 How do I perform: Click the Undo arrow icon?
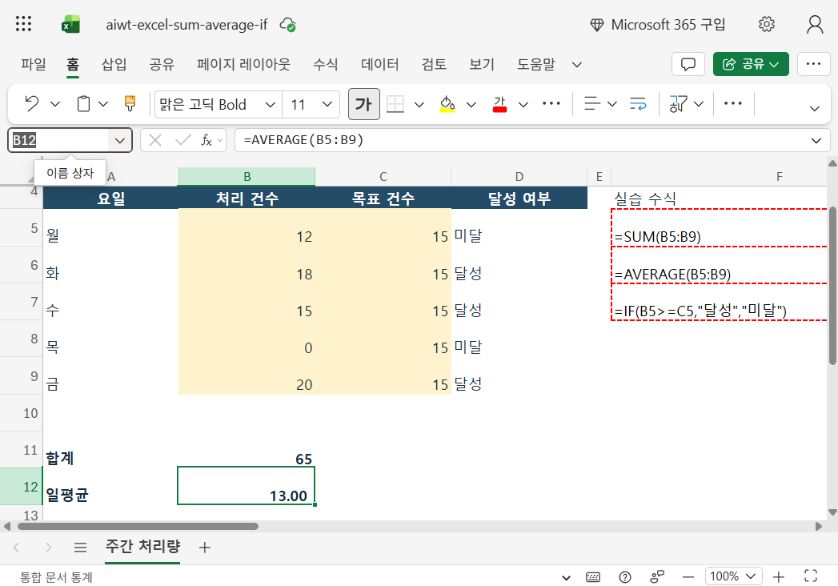point(32,103)
